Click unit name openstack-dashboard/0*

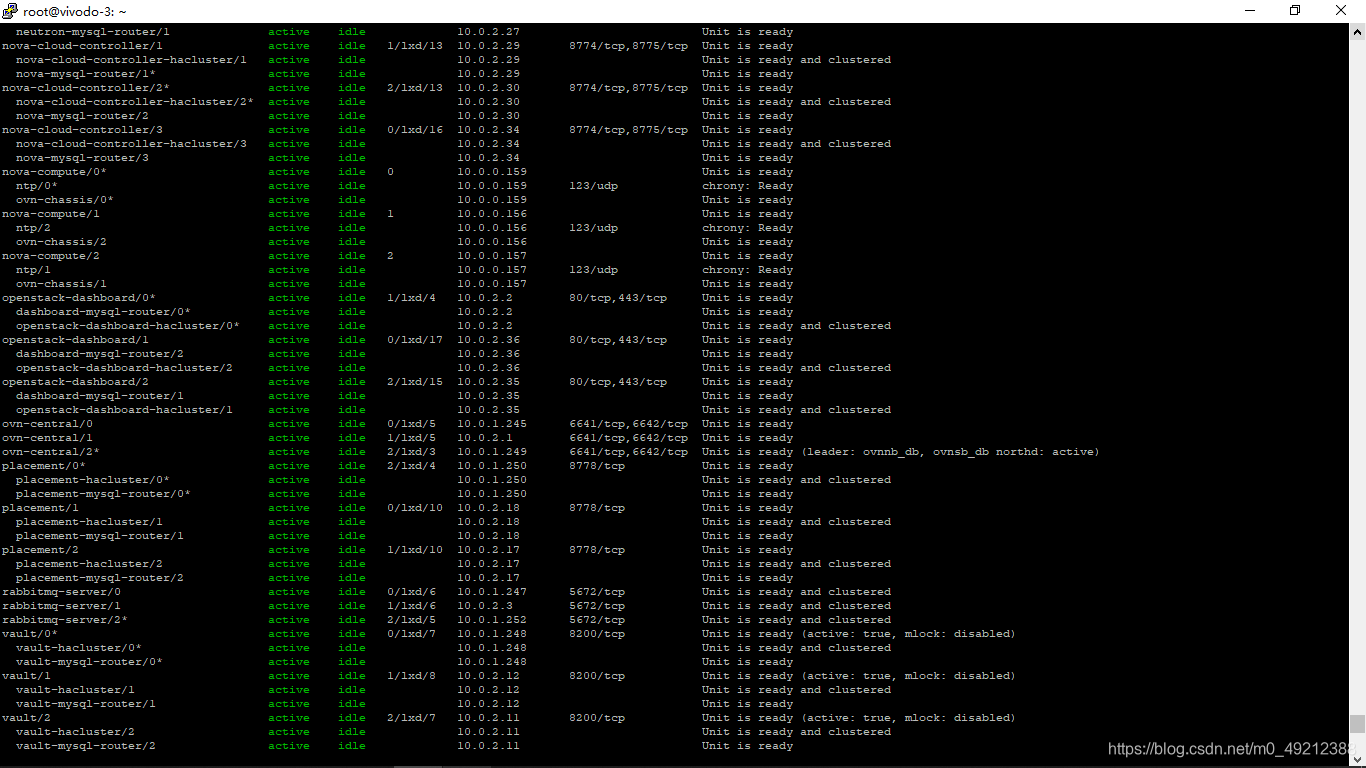(79, 298)
